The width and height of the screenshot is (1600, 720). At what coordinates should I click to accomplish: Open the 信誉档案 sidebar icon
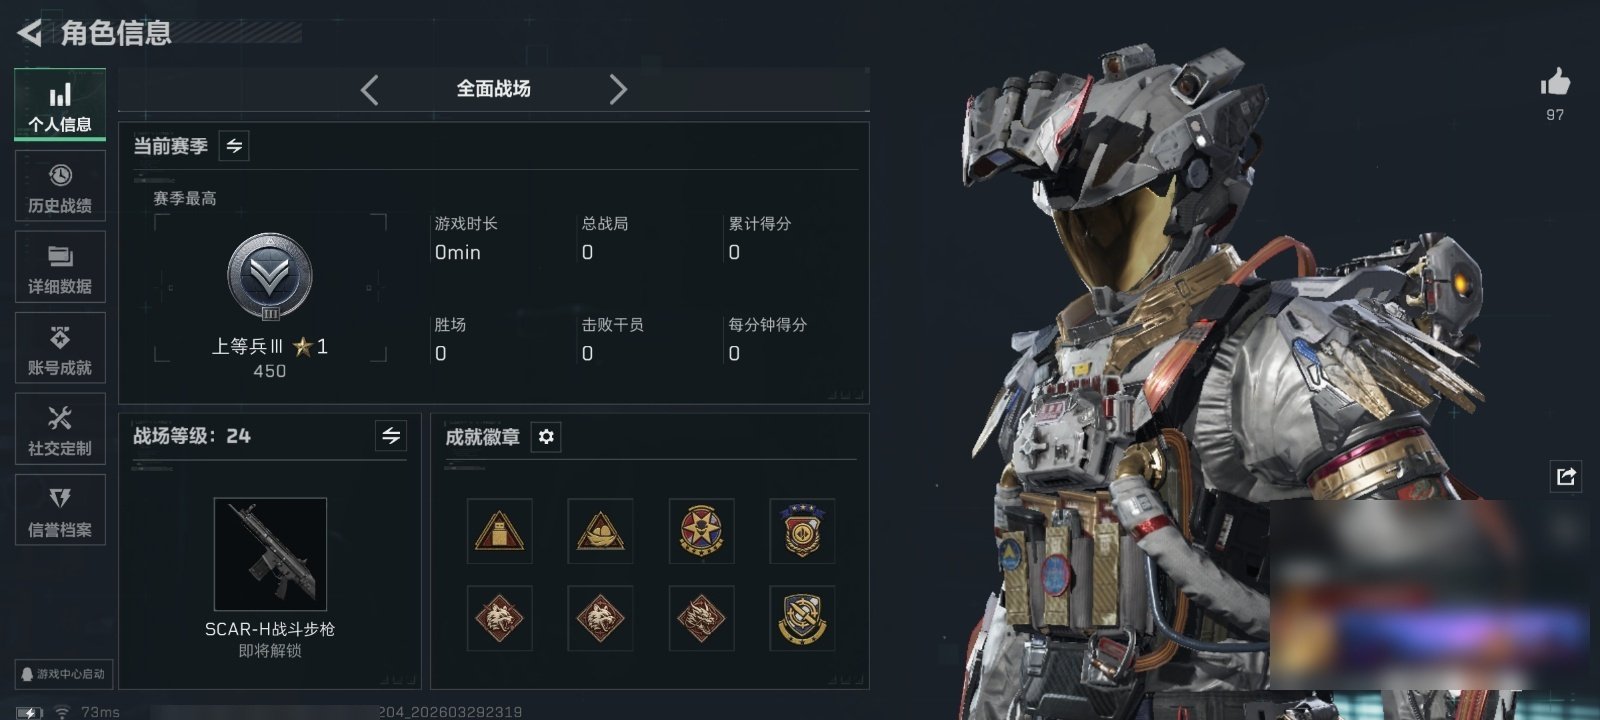click(60, 510)
